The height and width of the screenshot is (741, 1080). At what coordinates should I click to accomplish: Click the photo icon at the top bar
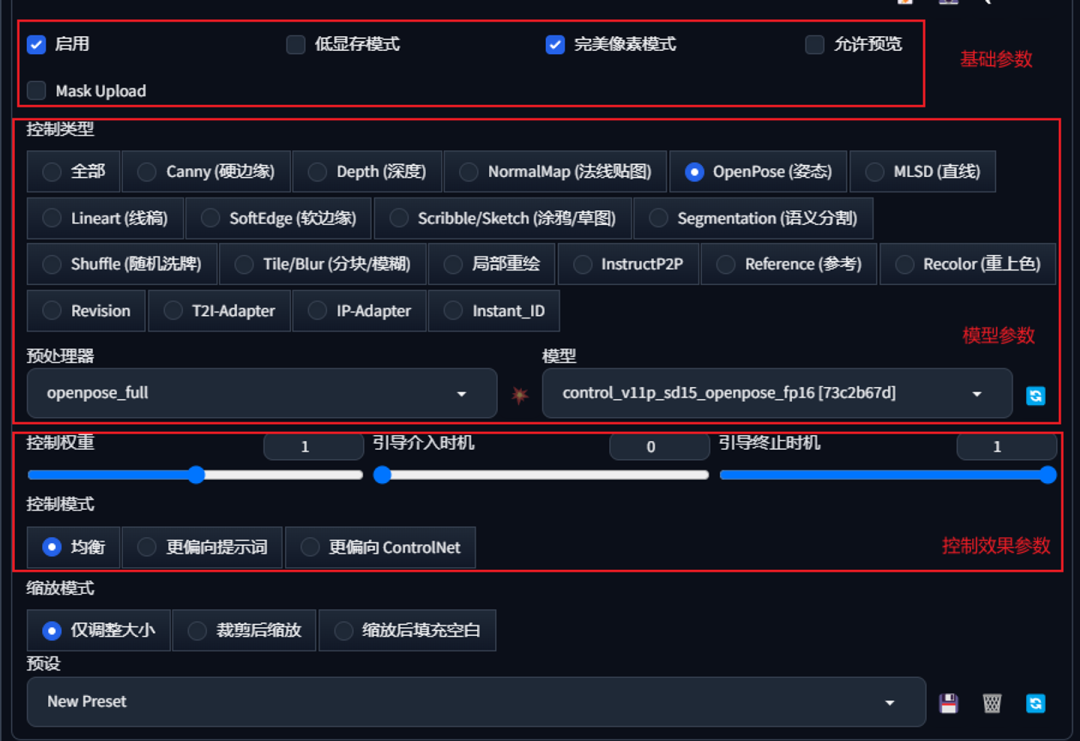coord(904,4)
